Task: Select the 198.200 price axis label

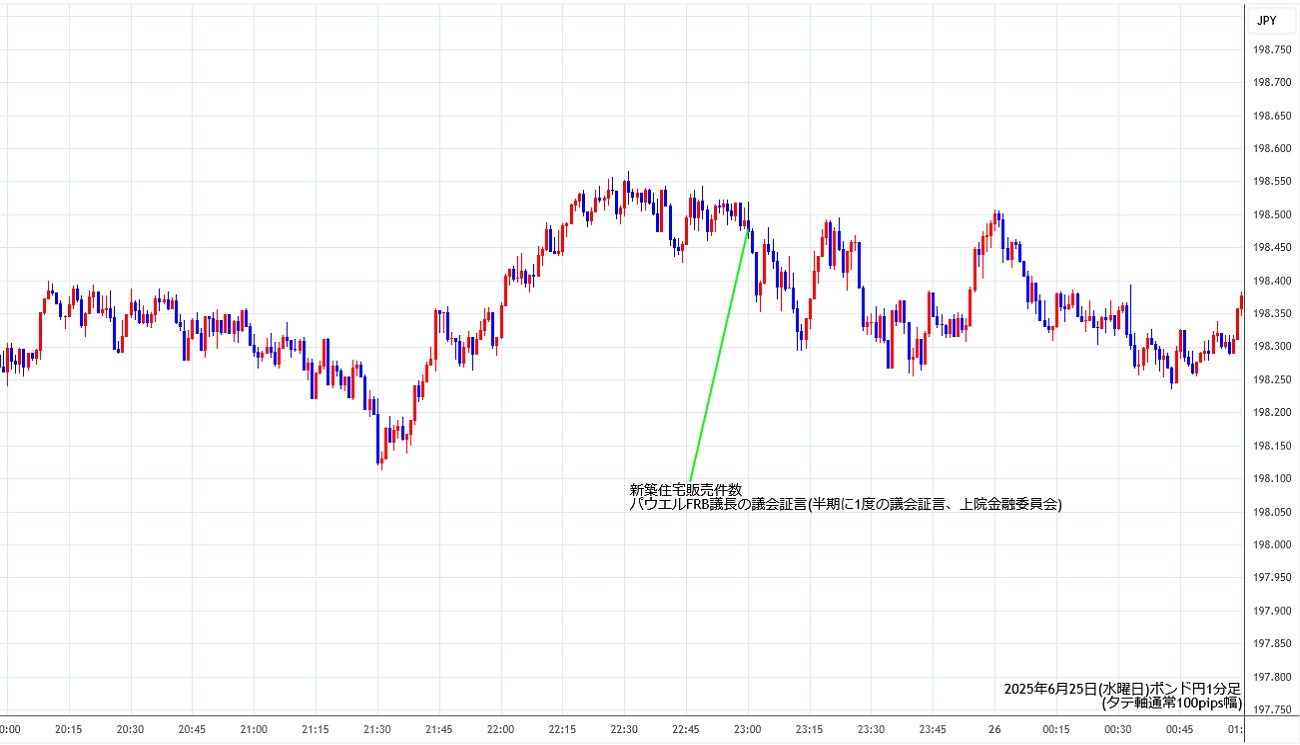Action: 1272,413
